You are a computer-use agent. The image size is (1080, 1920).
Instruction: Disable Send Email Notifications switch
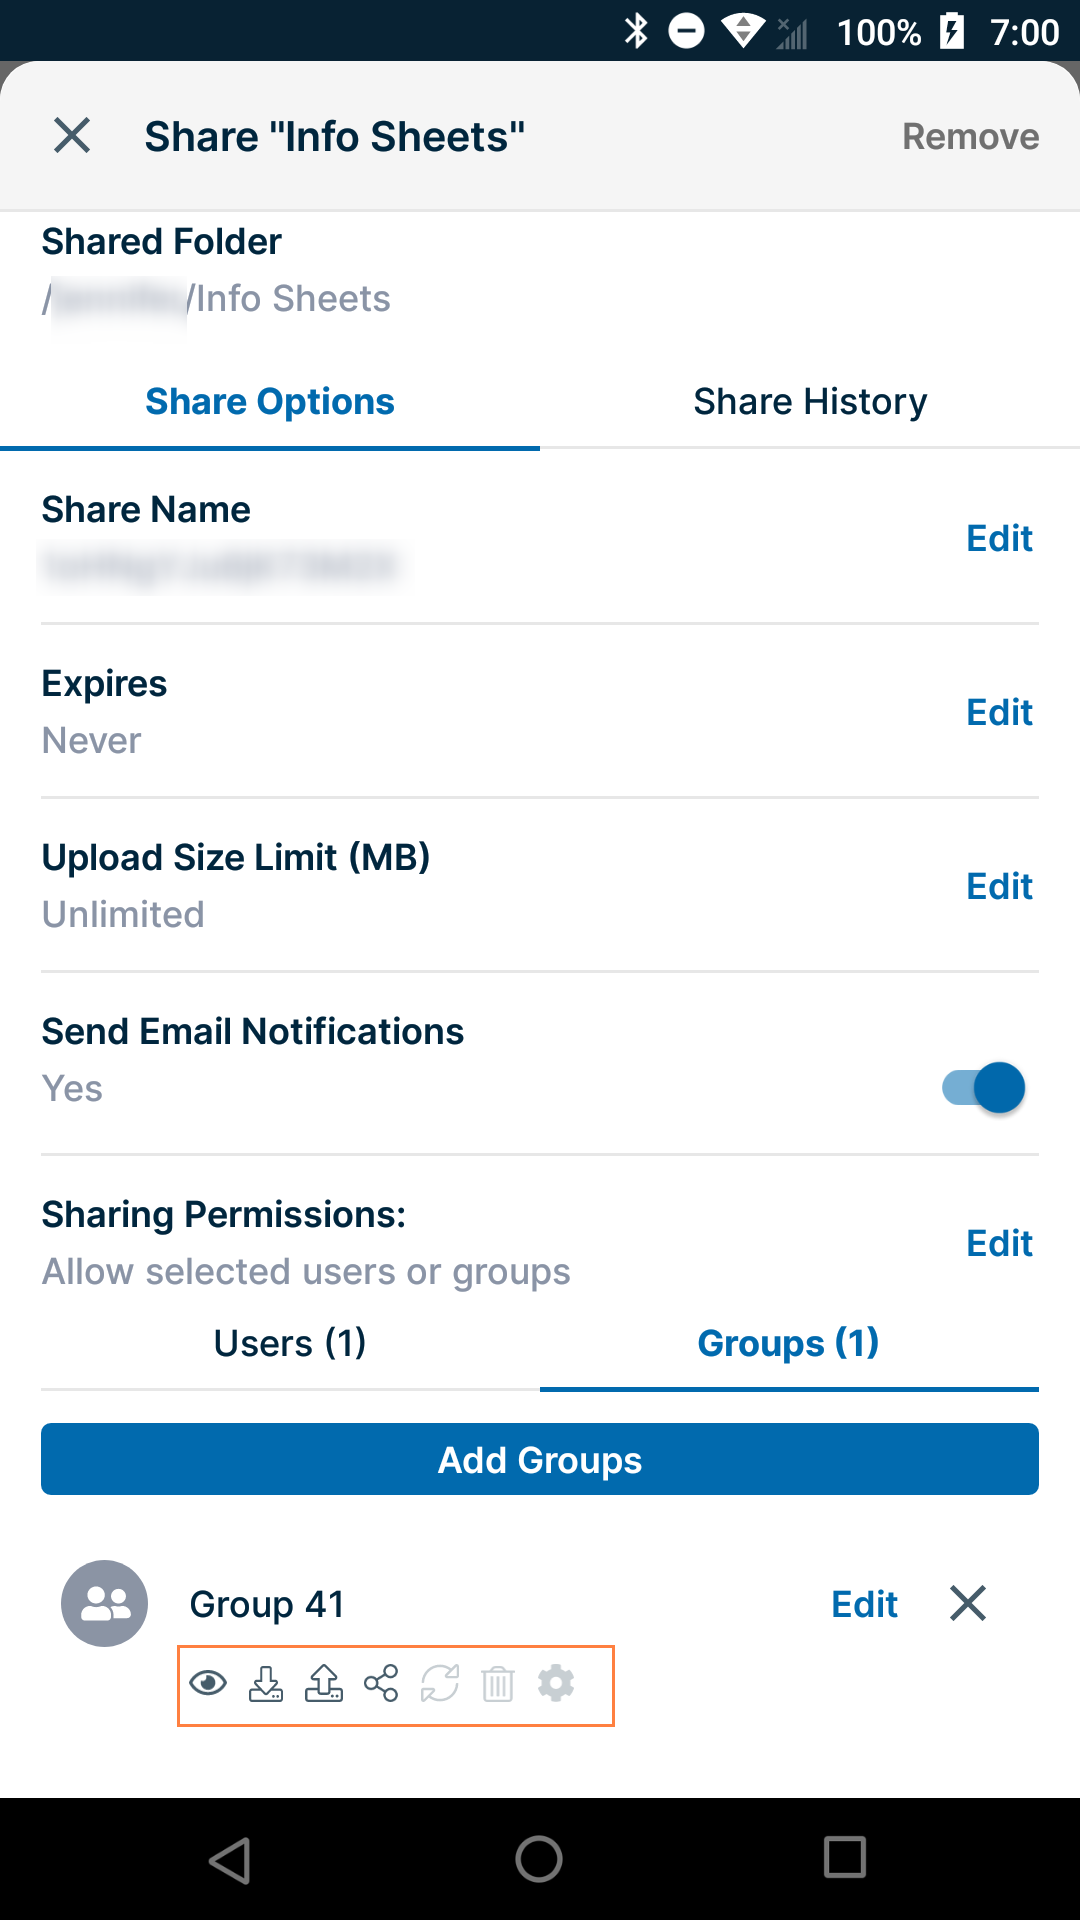click(x=984, y=1087)
